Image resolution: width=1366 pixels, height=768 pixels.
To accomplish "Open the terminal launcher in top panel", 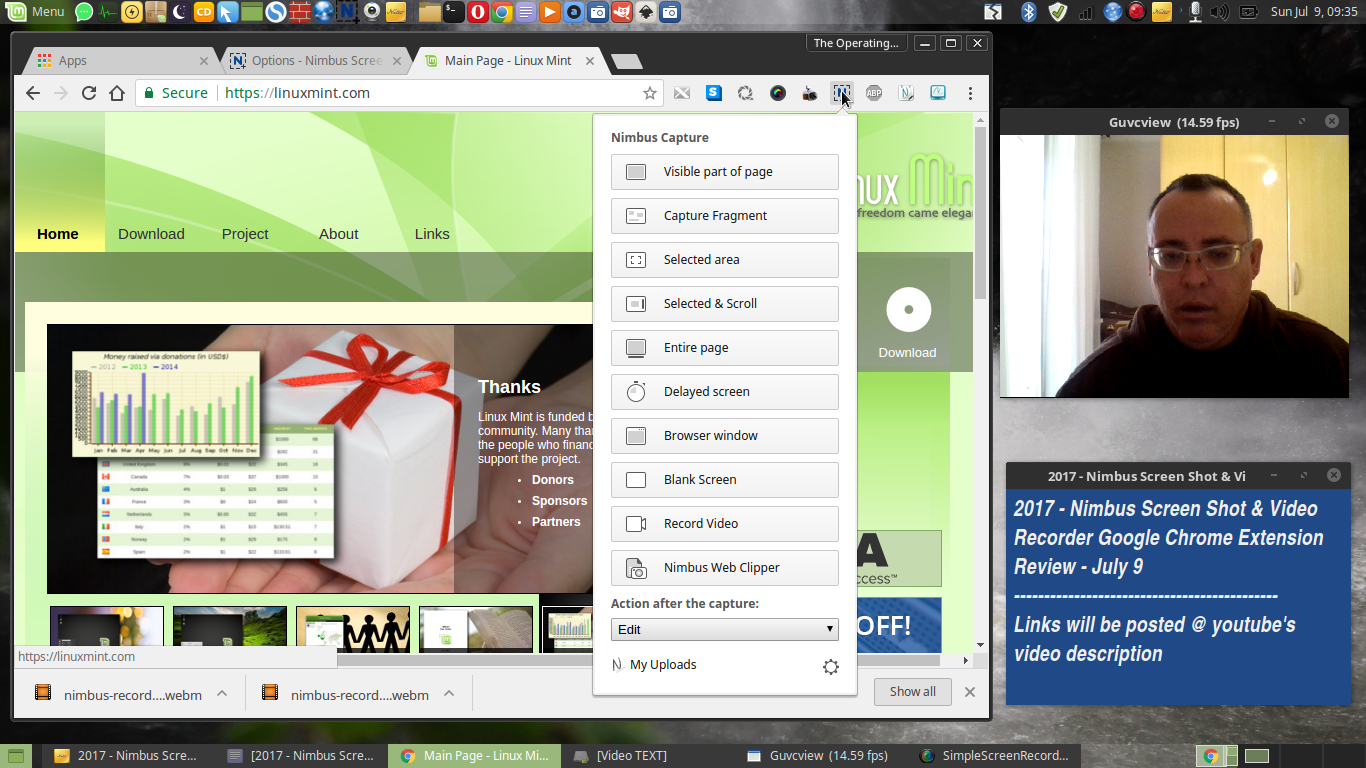I will tap(454, 12).
